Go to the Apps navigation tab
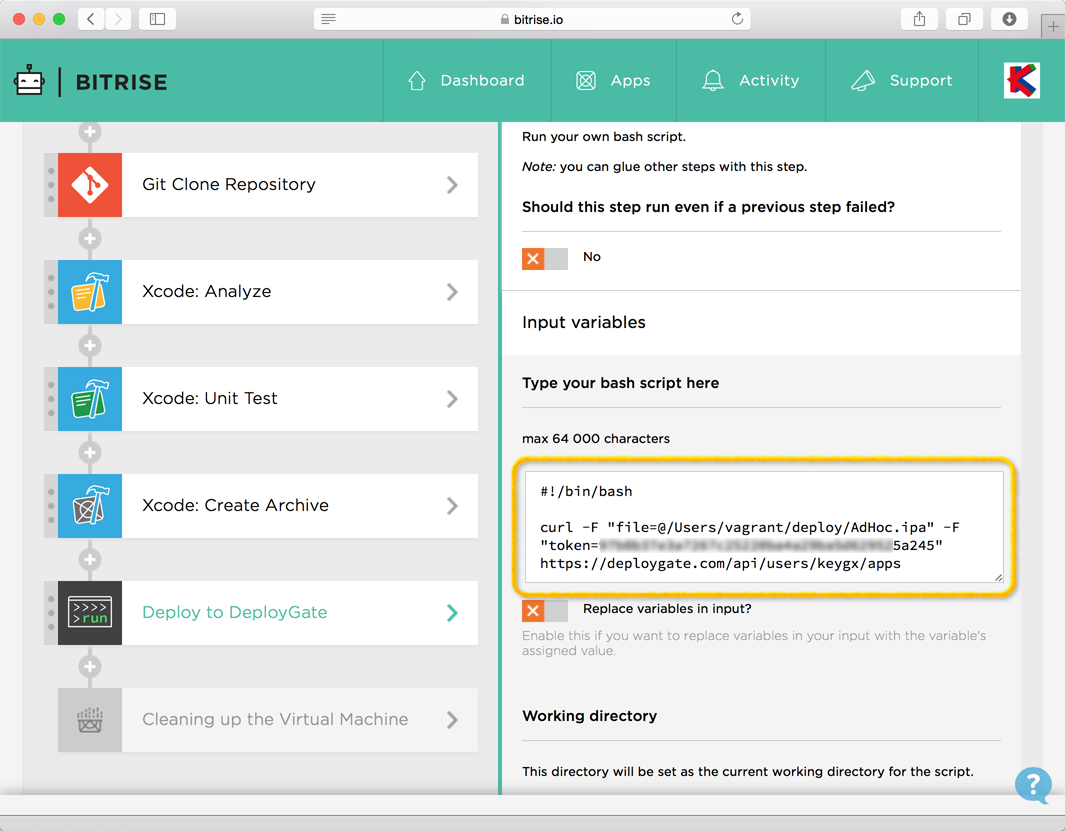Screen dimensions: 1065x831 613,81
